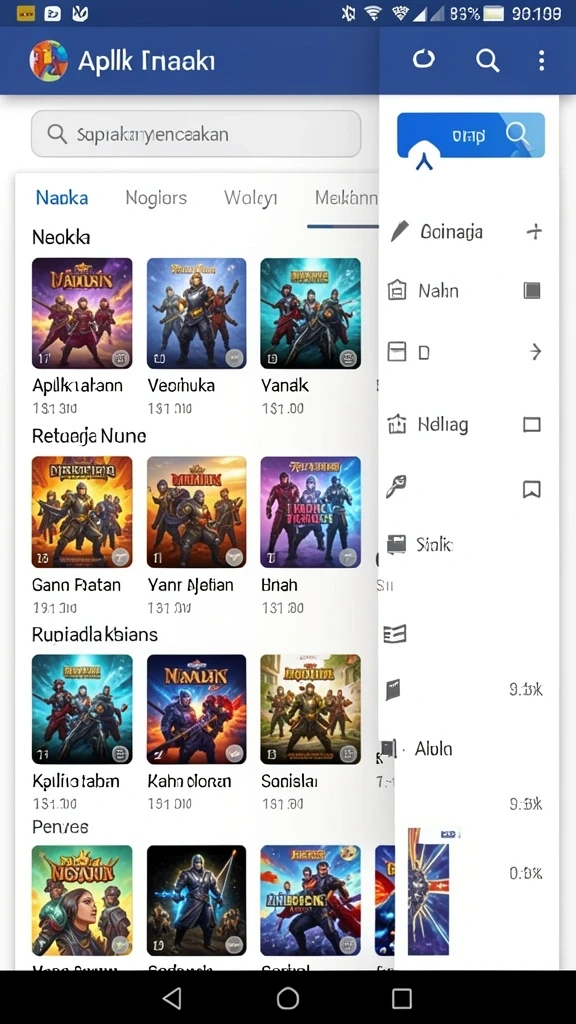This screenshot has height=1024, width=576.
Task: Tap the Android home navigation button
Action: [287, 997]
